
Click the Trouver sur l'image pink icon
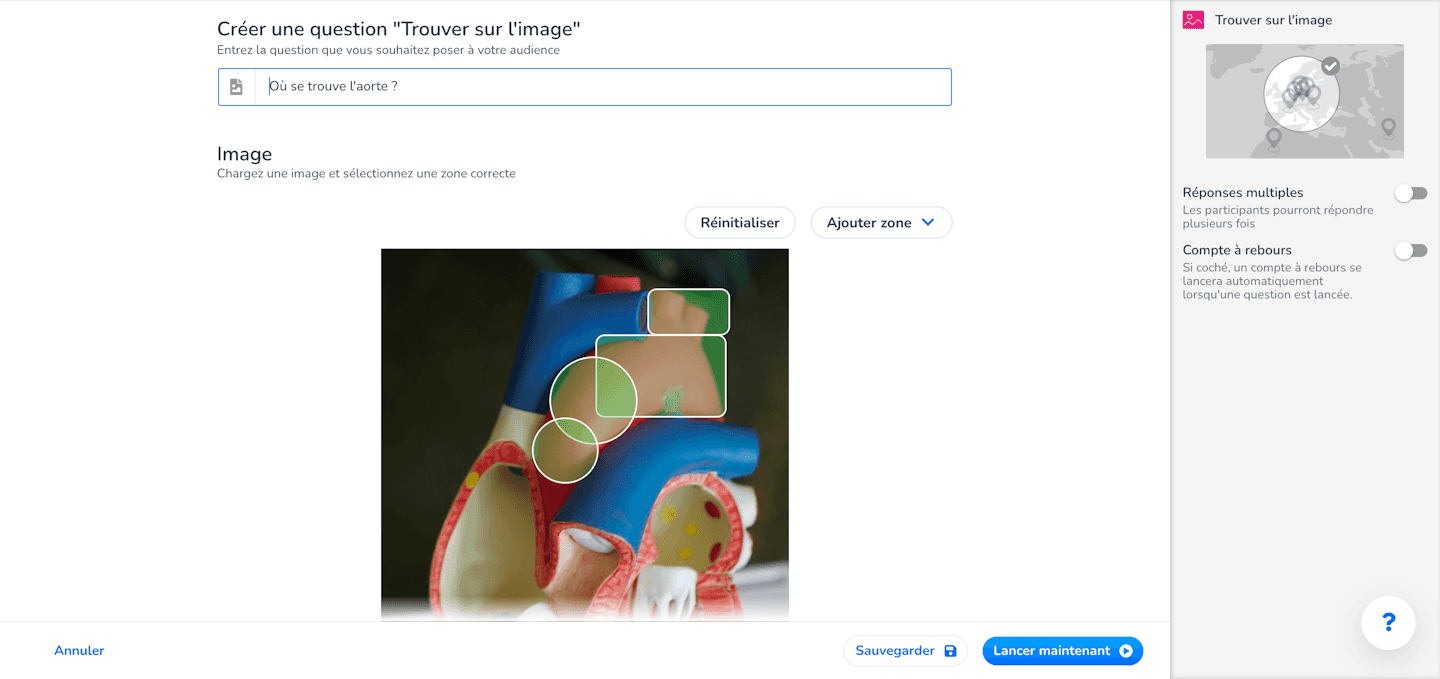click(x=1193, y=20)
